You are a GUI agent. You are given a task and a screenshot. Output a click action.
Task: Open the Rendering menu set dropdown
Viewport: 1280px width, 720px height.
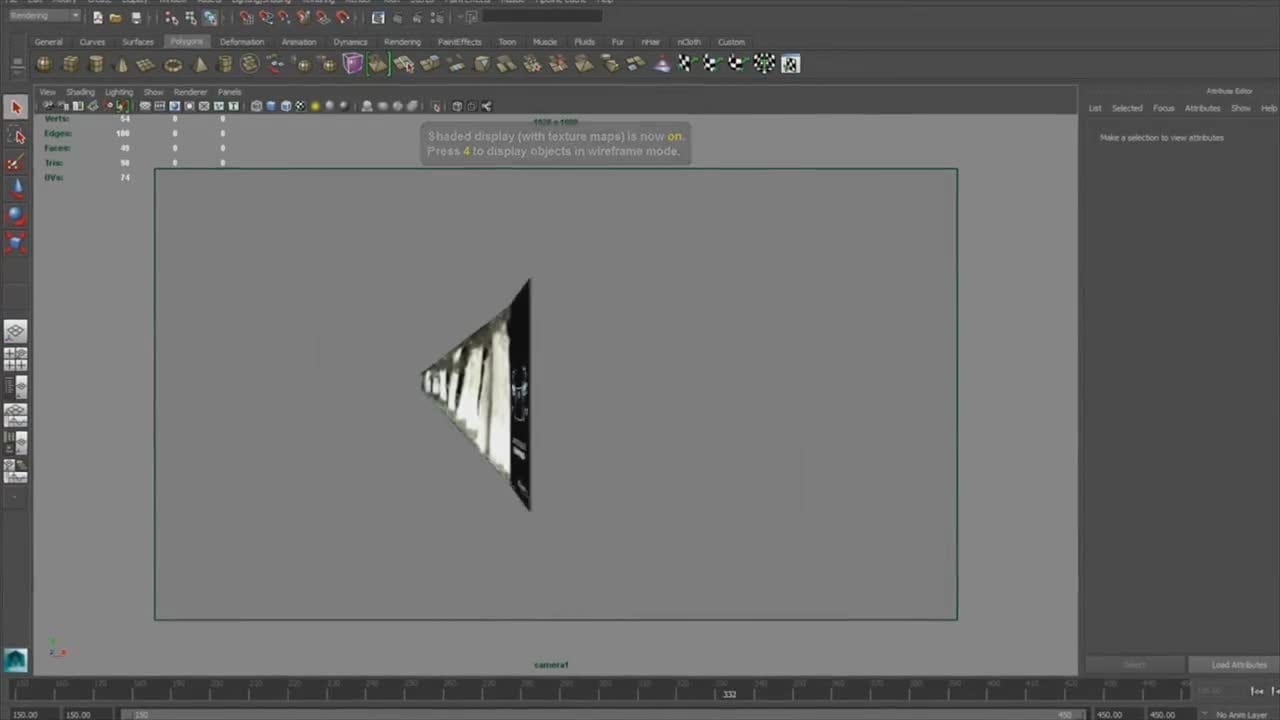[45, 16]
